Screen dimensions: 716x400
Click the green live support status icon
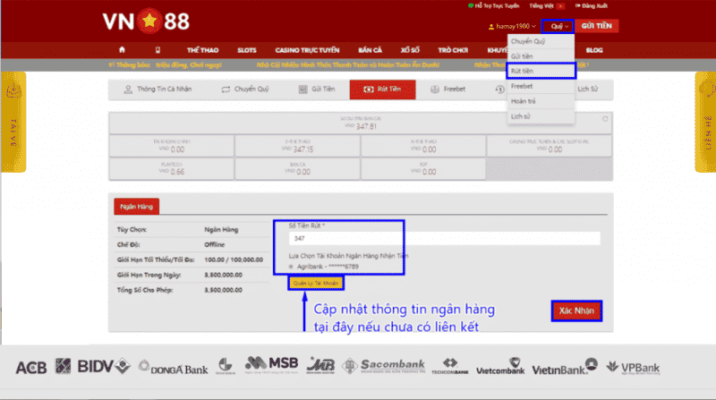point(470,6)
